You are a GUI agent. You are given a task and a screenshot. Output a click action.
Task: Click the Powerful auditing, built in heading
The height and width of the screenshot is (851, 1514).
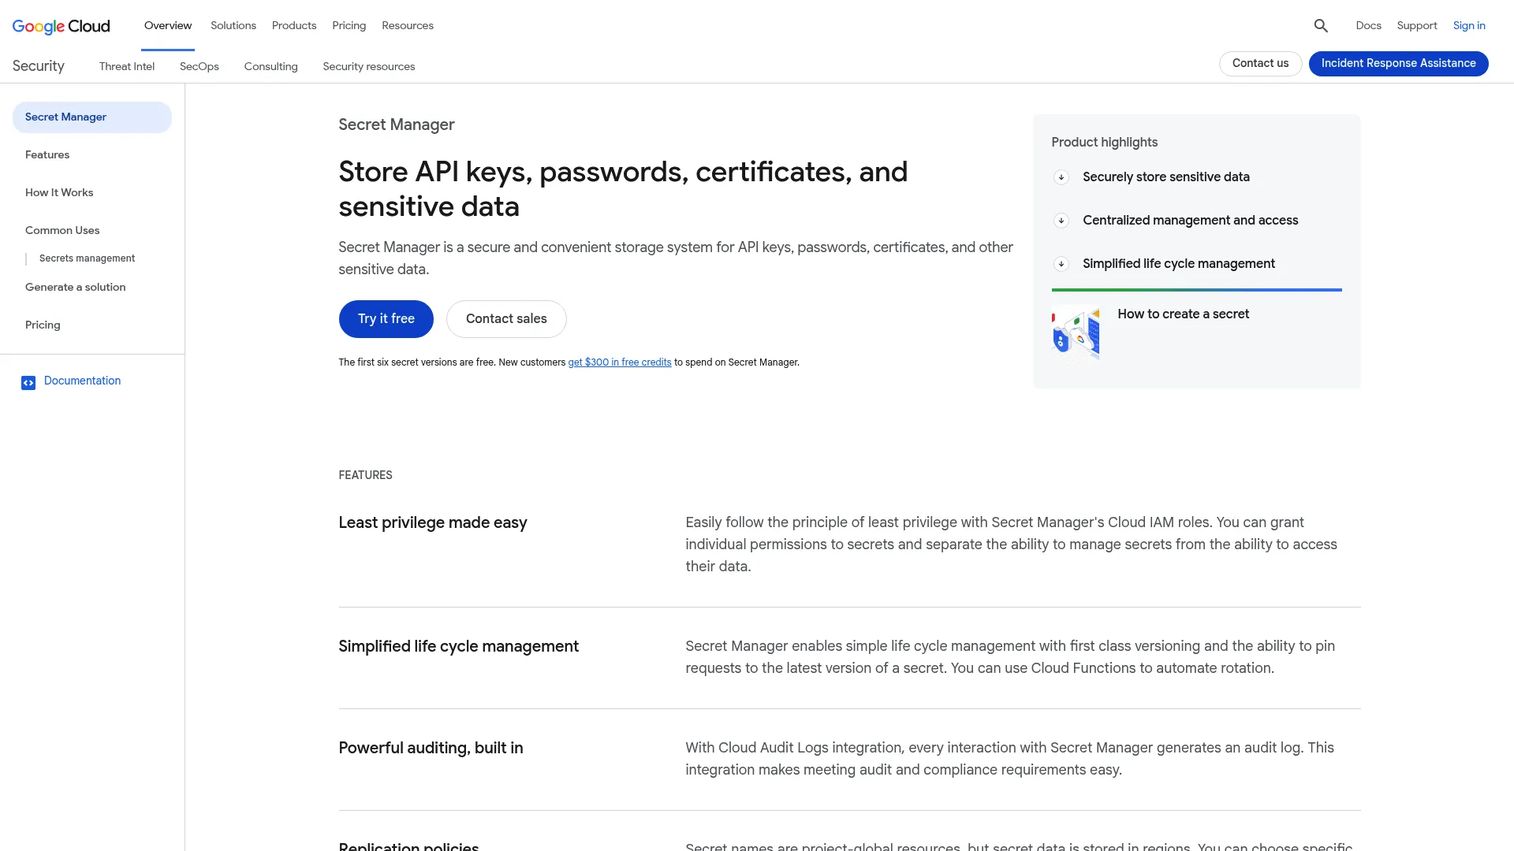(x=430, y=748)
